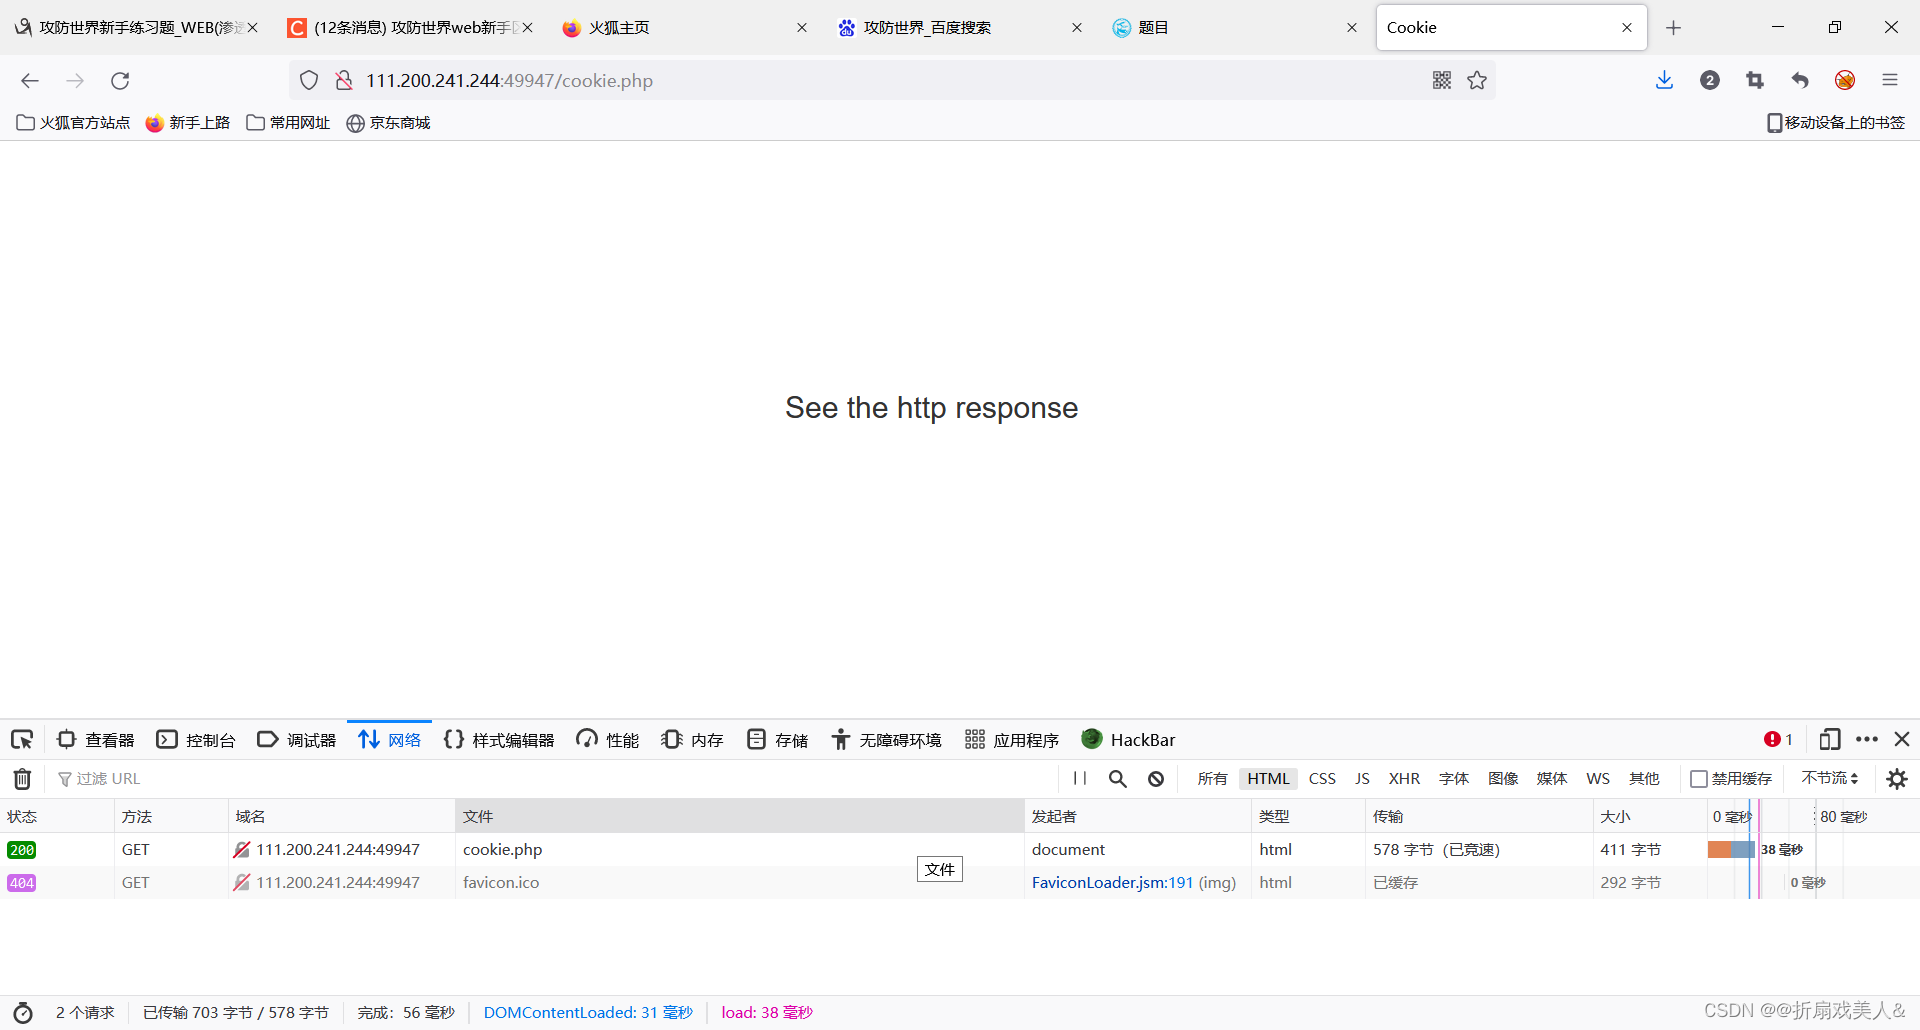Screen dimensions: 1920x1030
Task: Click the error count badge
Action: (1778, 740)
